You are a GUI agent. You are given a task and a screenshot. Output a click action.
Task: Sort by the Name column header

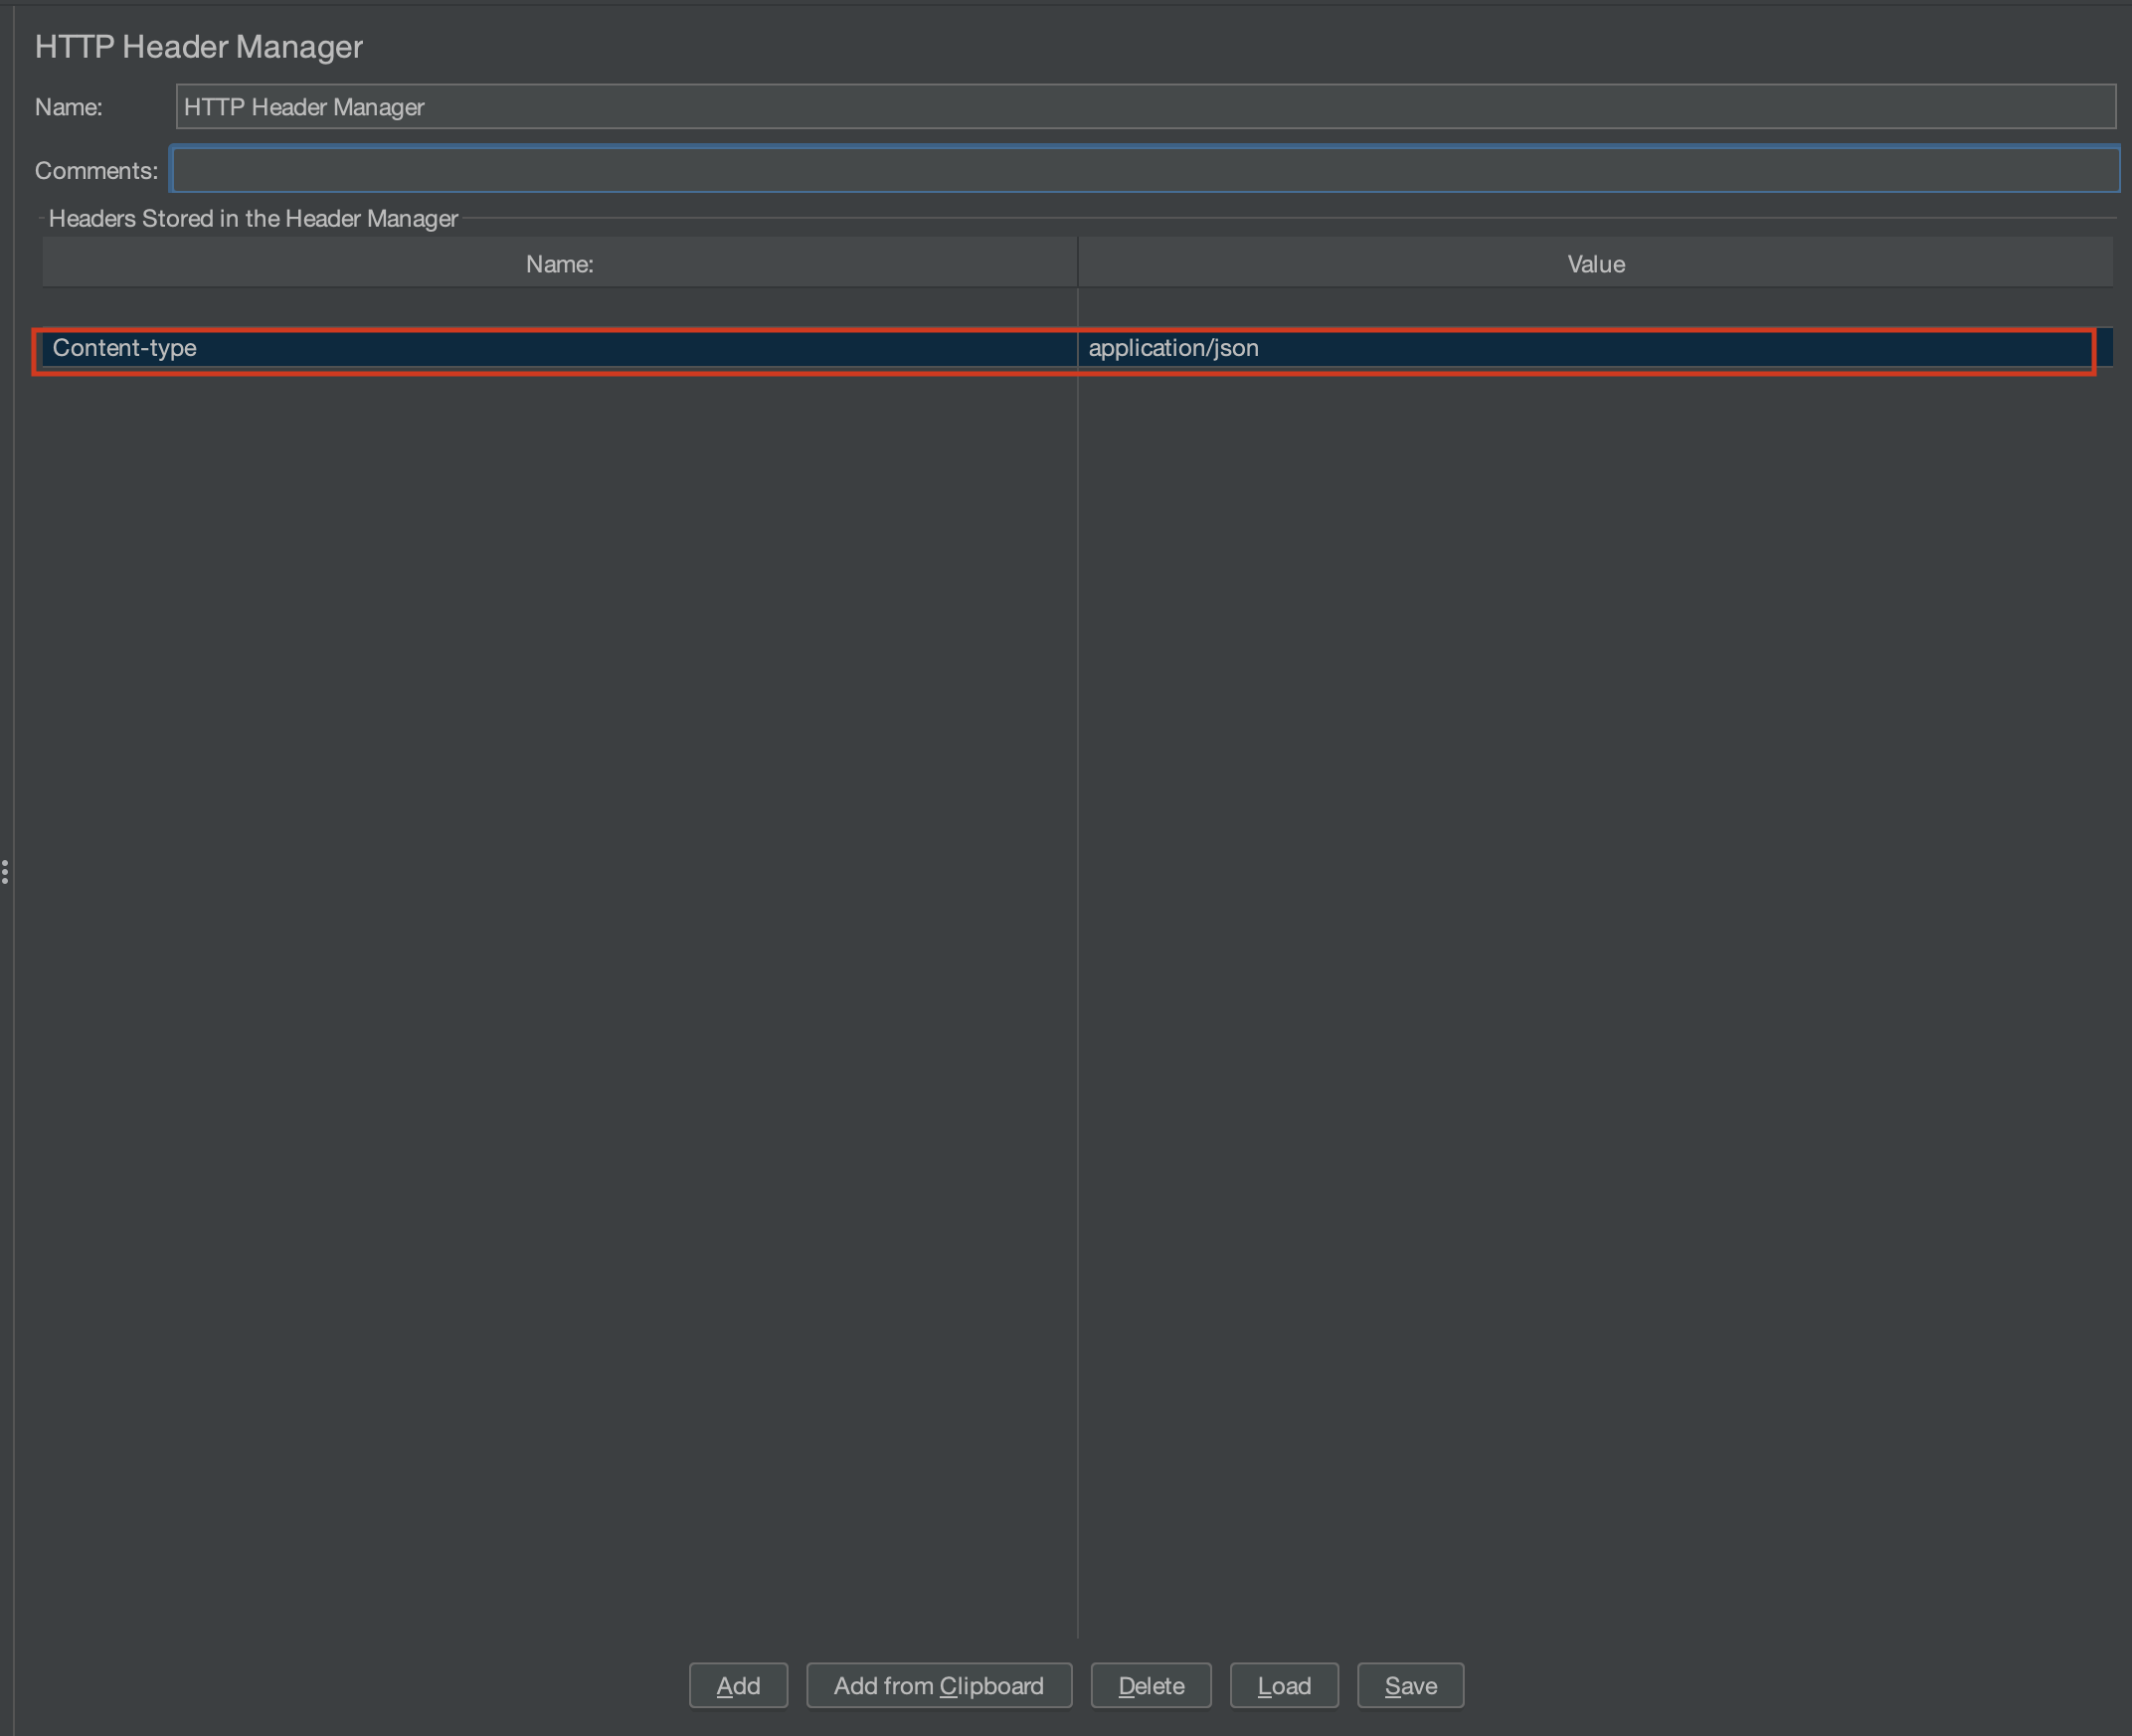(559, 264)
